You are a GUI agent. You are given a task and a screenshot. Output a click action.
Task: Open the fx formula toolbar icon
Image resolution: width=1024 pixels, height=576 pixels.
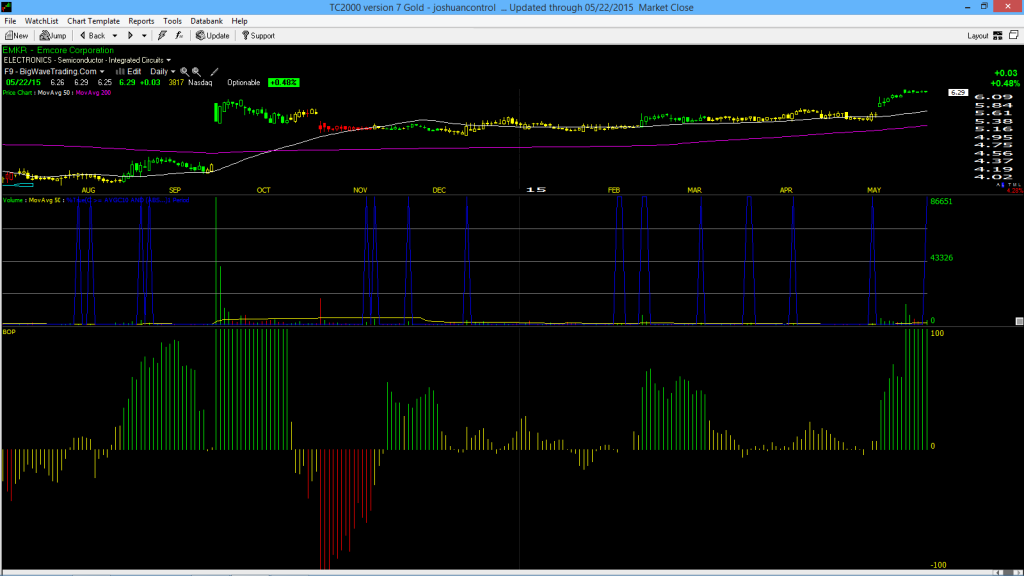coord(179,36)
